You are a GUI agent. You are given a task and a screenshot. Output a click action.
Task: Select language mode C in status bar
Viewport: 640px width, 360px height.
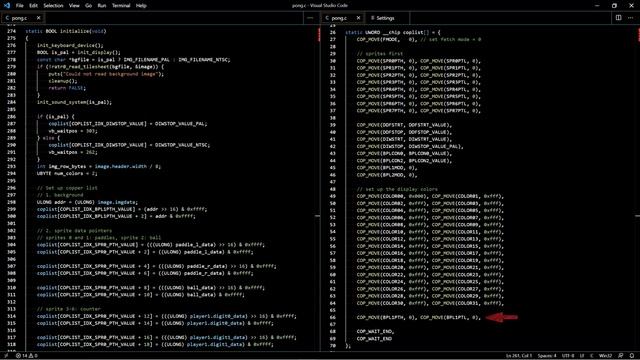pos(592,356)
